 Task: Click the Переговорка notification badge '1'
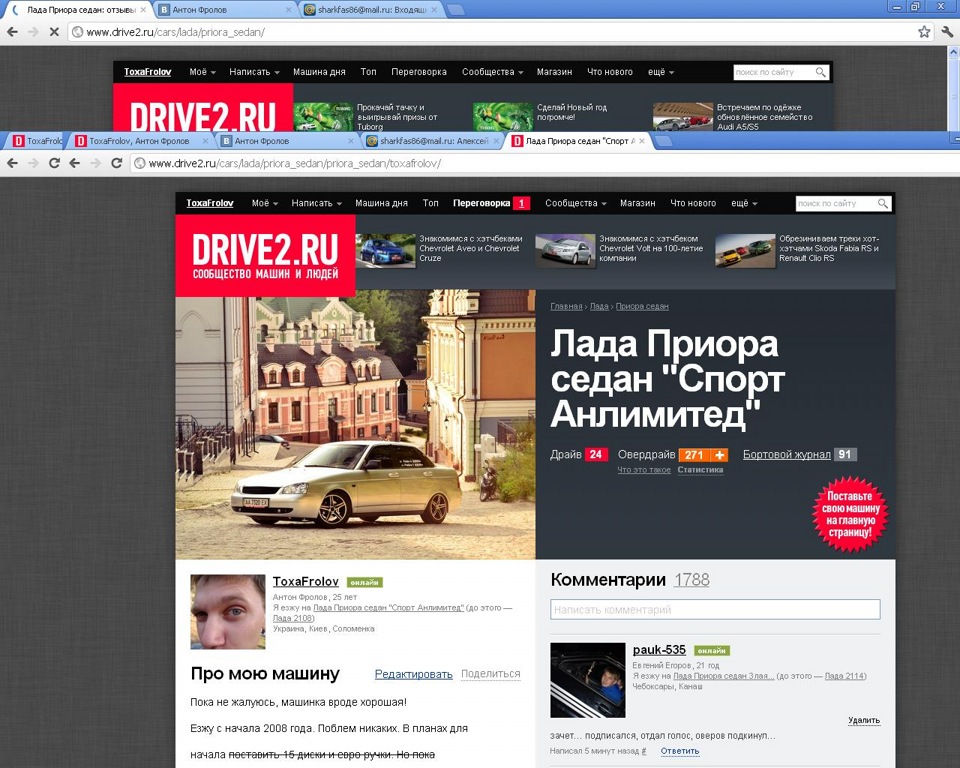(522, 203)
